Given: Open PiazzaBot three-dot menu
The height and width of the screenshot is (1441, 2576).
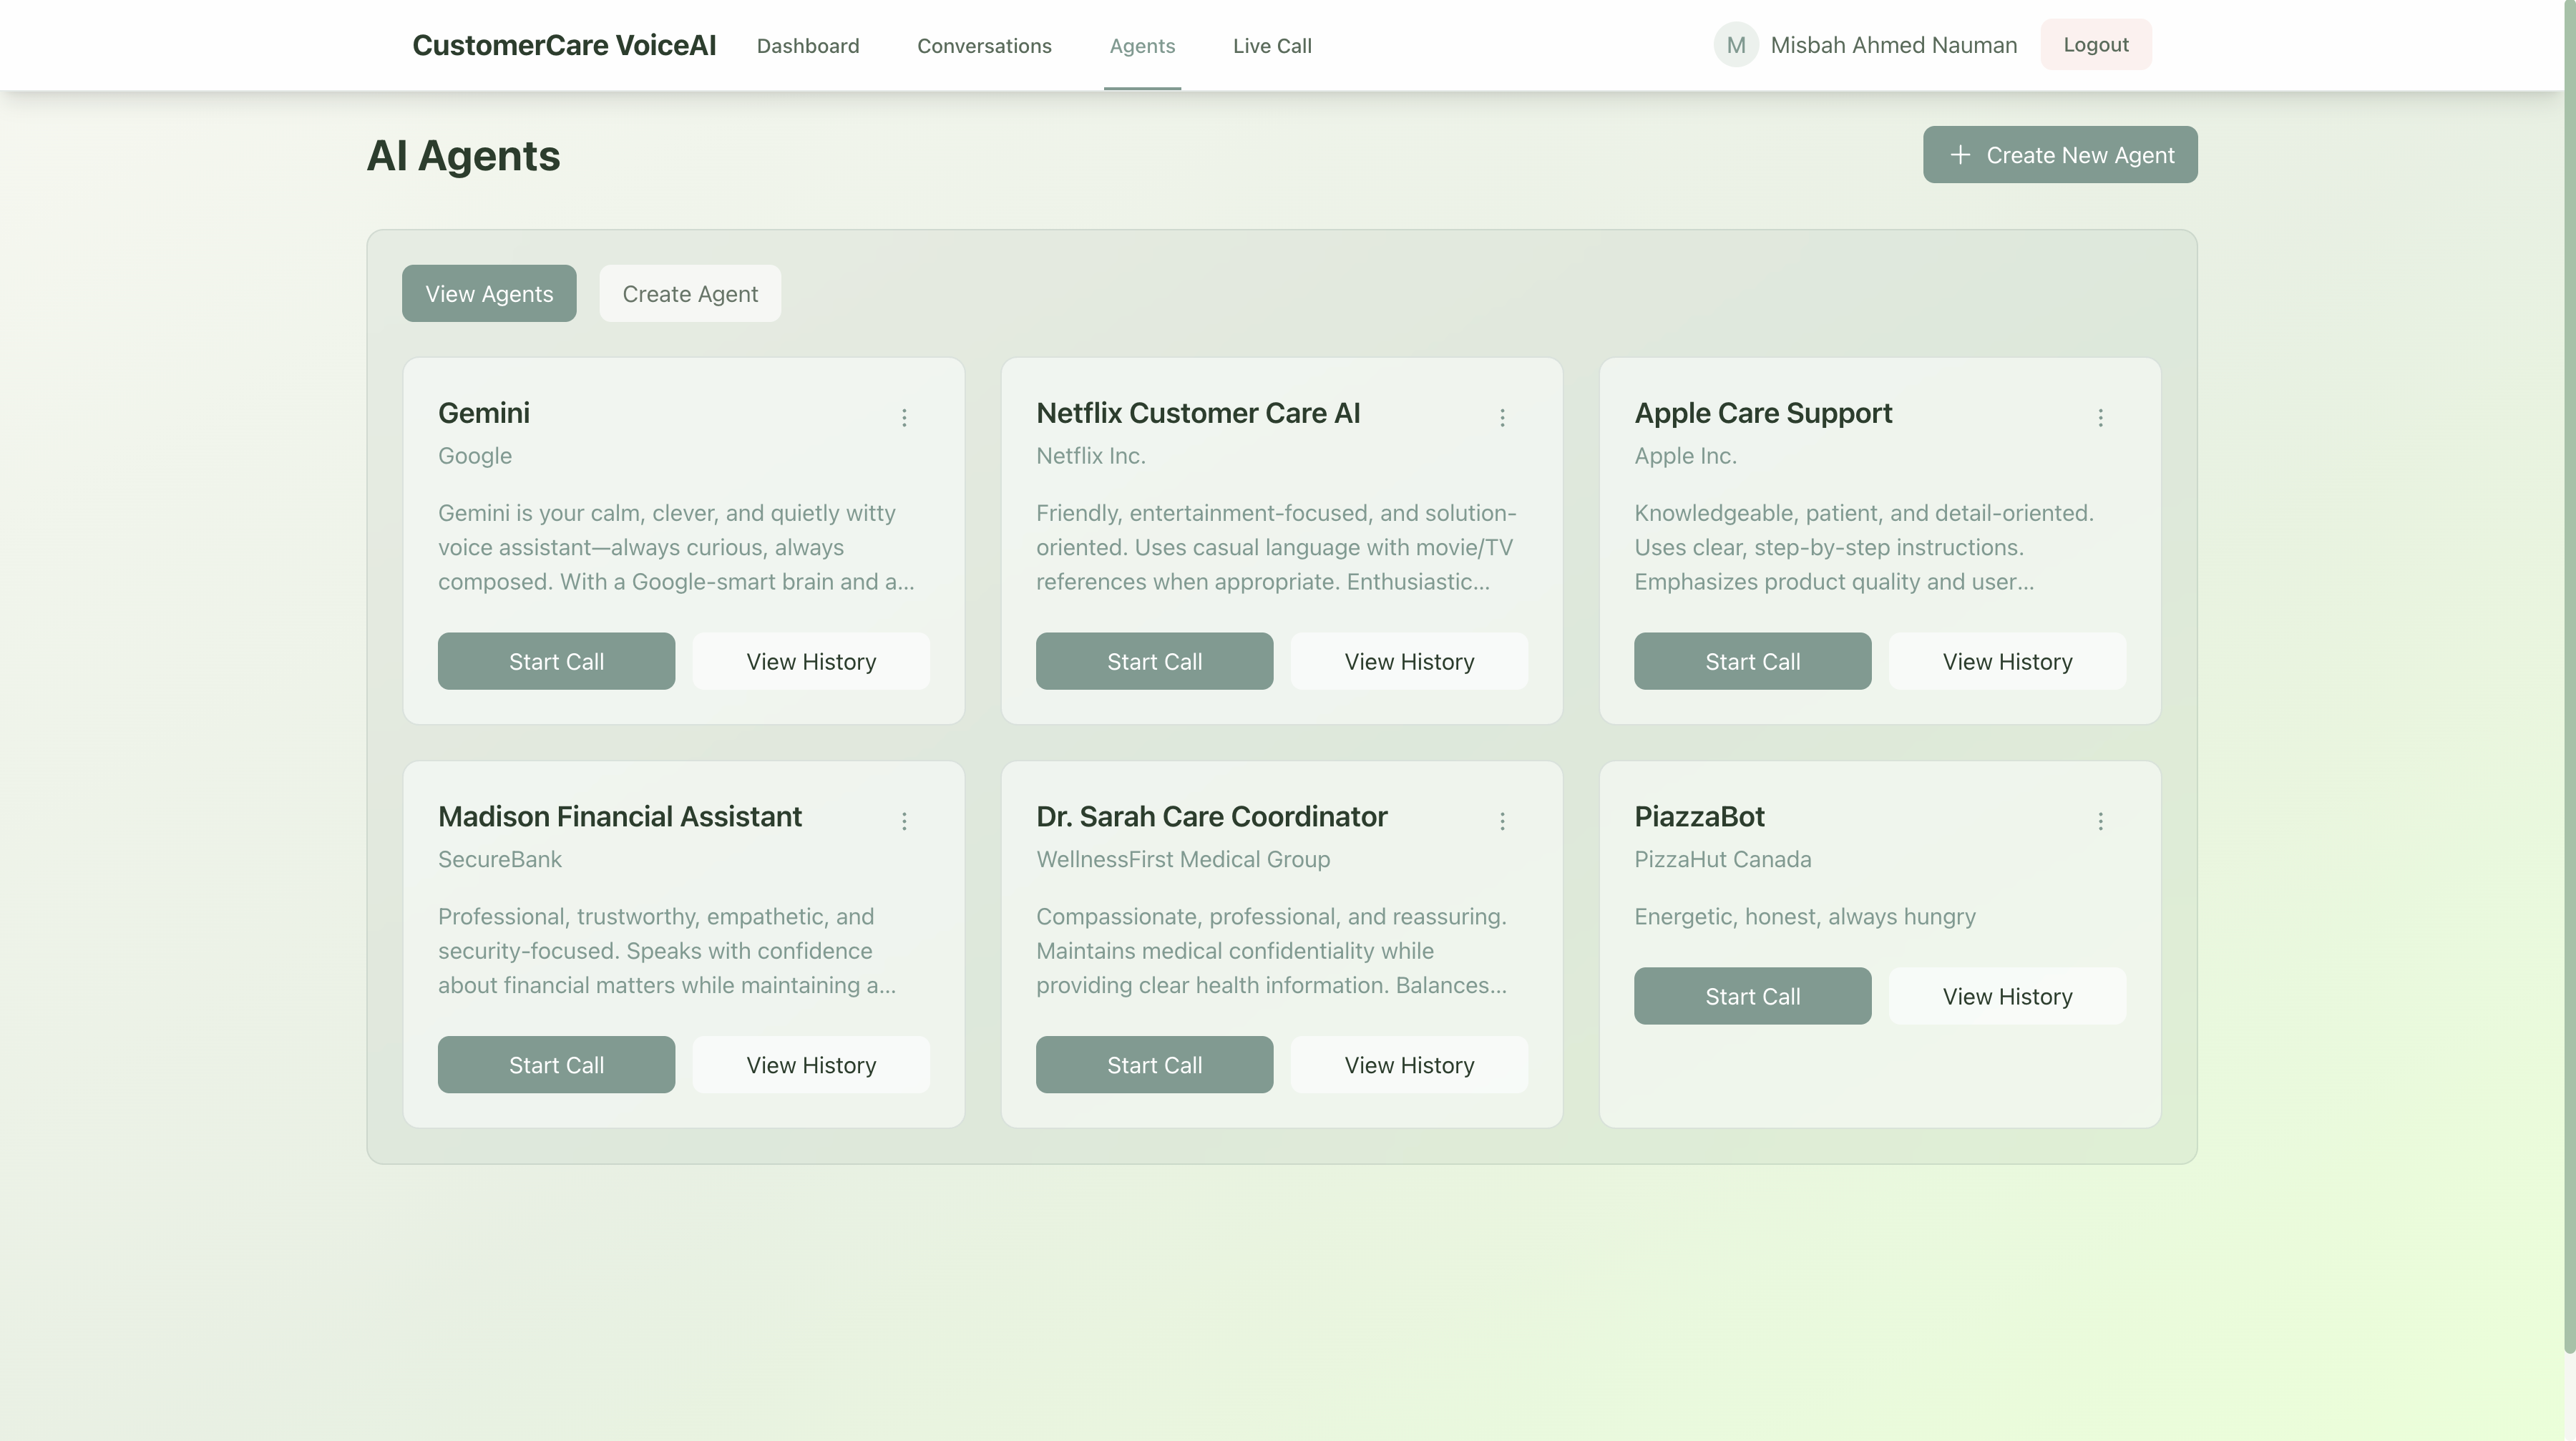Looking at the screenshot, I should tap(2100, 821).
